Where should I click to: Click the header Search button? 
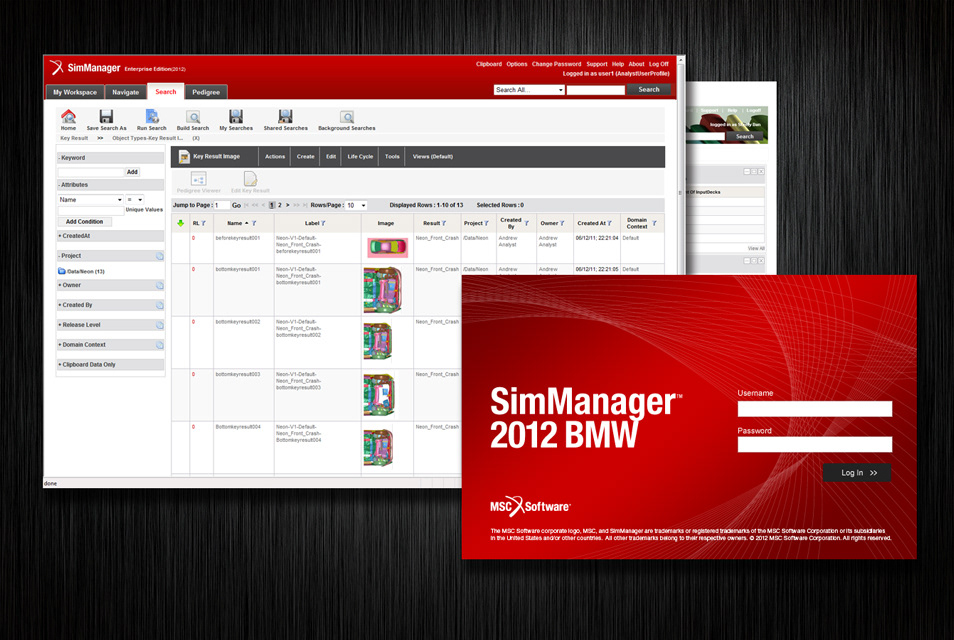coord(649,89)
